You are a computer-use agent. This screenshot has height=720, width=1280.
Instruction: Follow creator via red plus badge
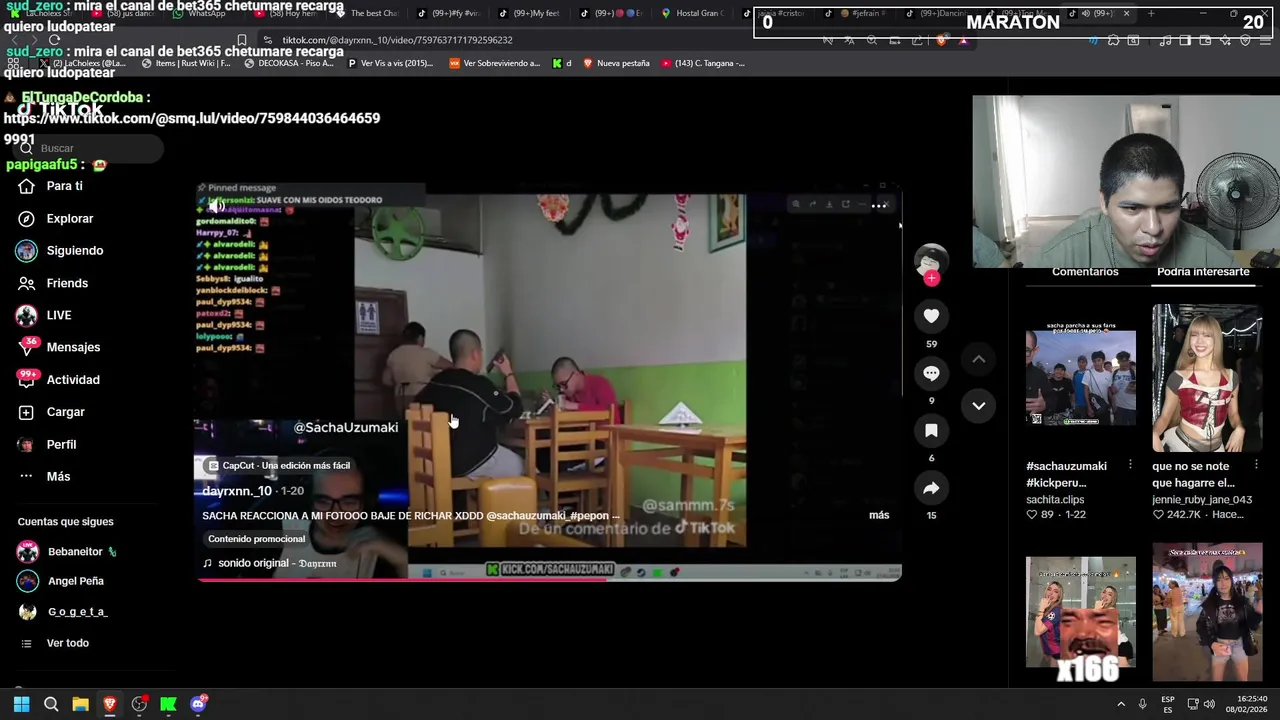[931, 279]
